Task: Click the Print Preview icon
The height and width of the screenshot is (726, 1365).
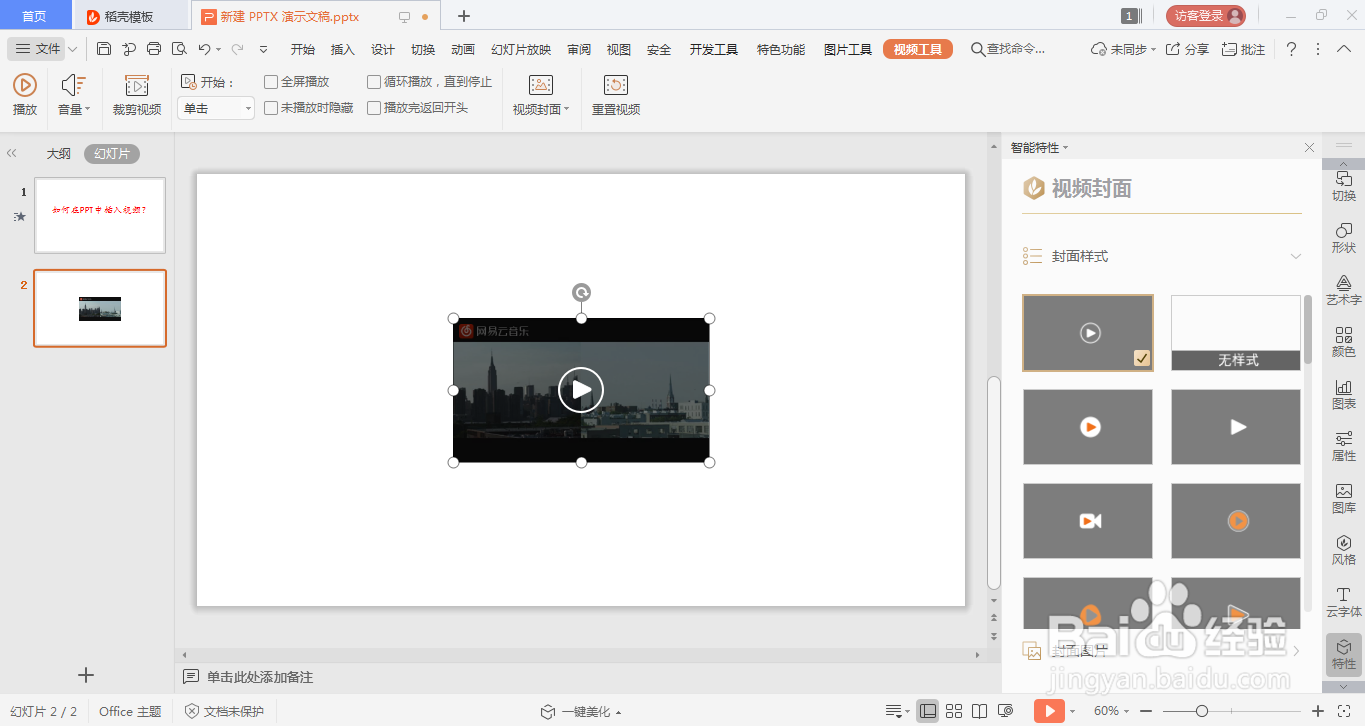Action: coord(179,48)
